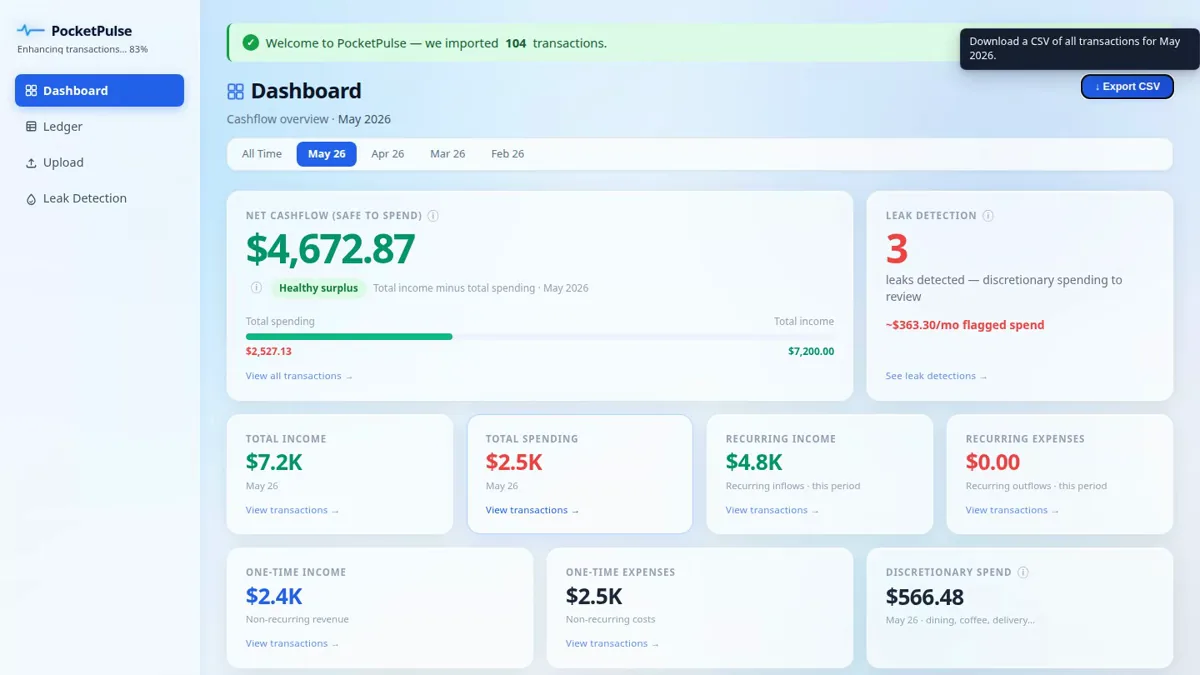Click the $566.48 Discretionary Spend amount

pyautogui.click(x=925, y=597)
